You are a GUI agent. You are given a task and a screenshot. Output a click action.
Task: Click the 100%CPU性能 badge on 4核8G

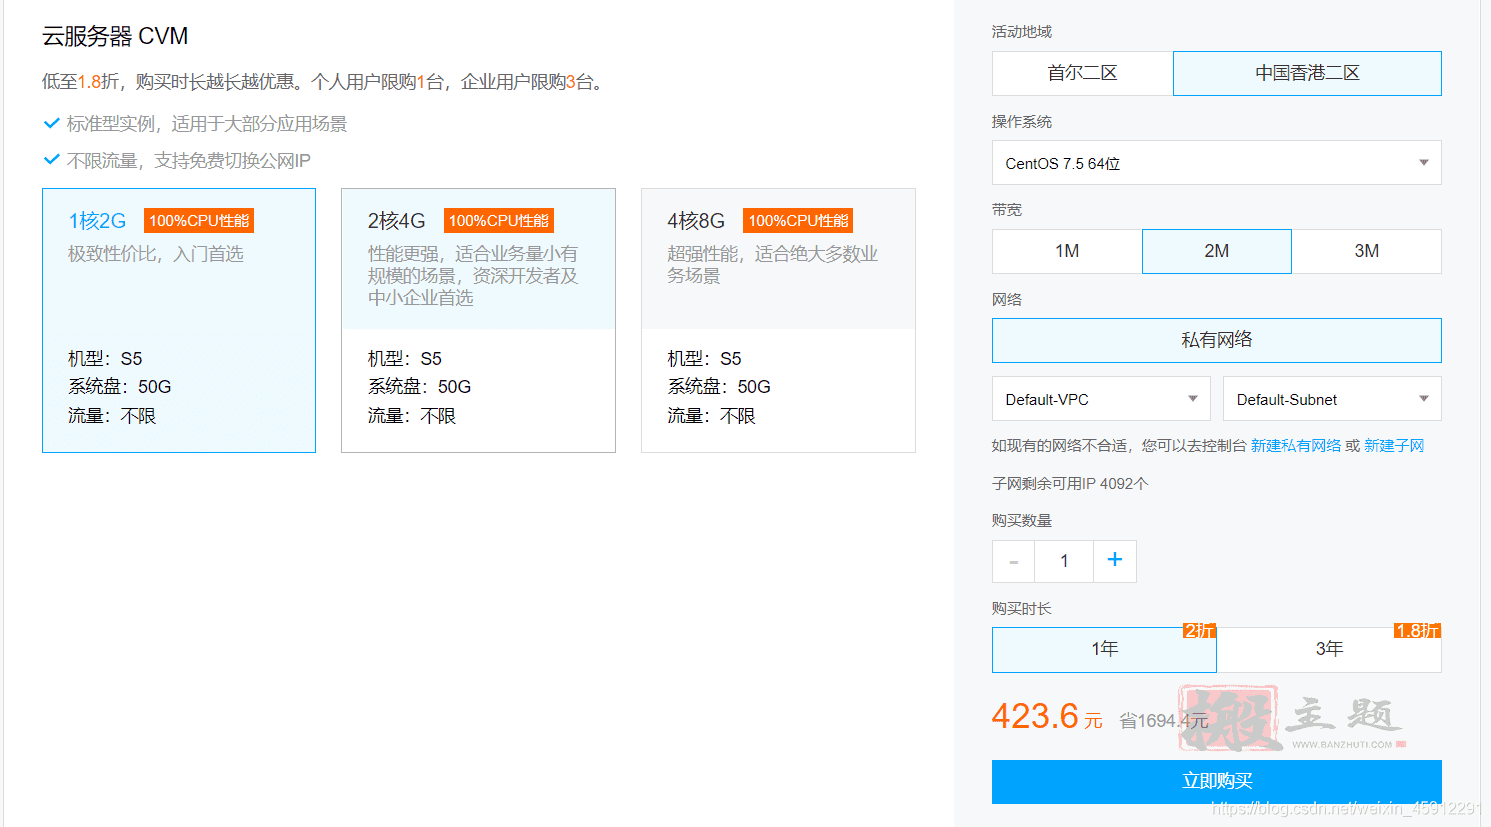798,221
